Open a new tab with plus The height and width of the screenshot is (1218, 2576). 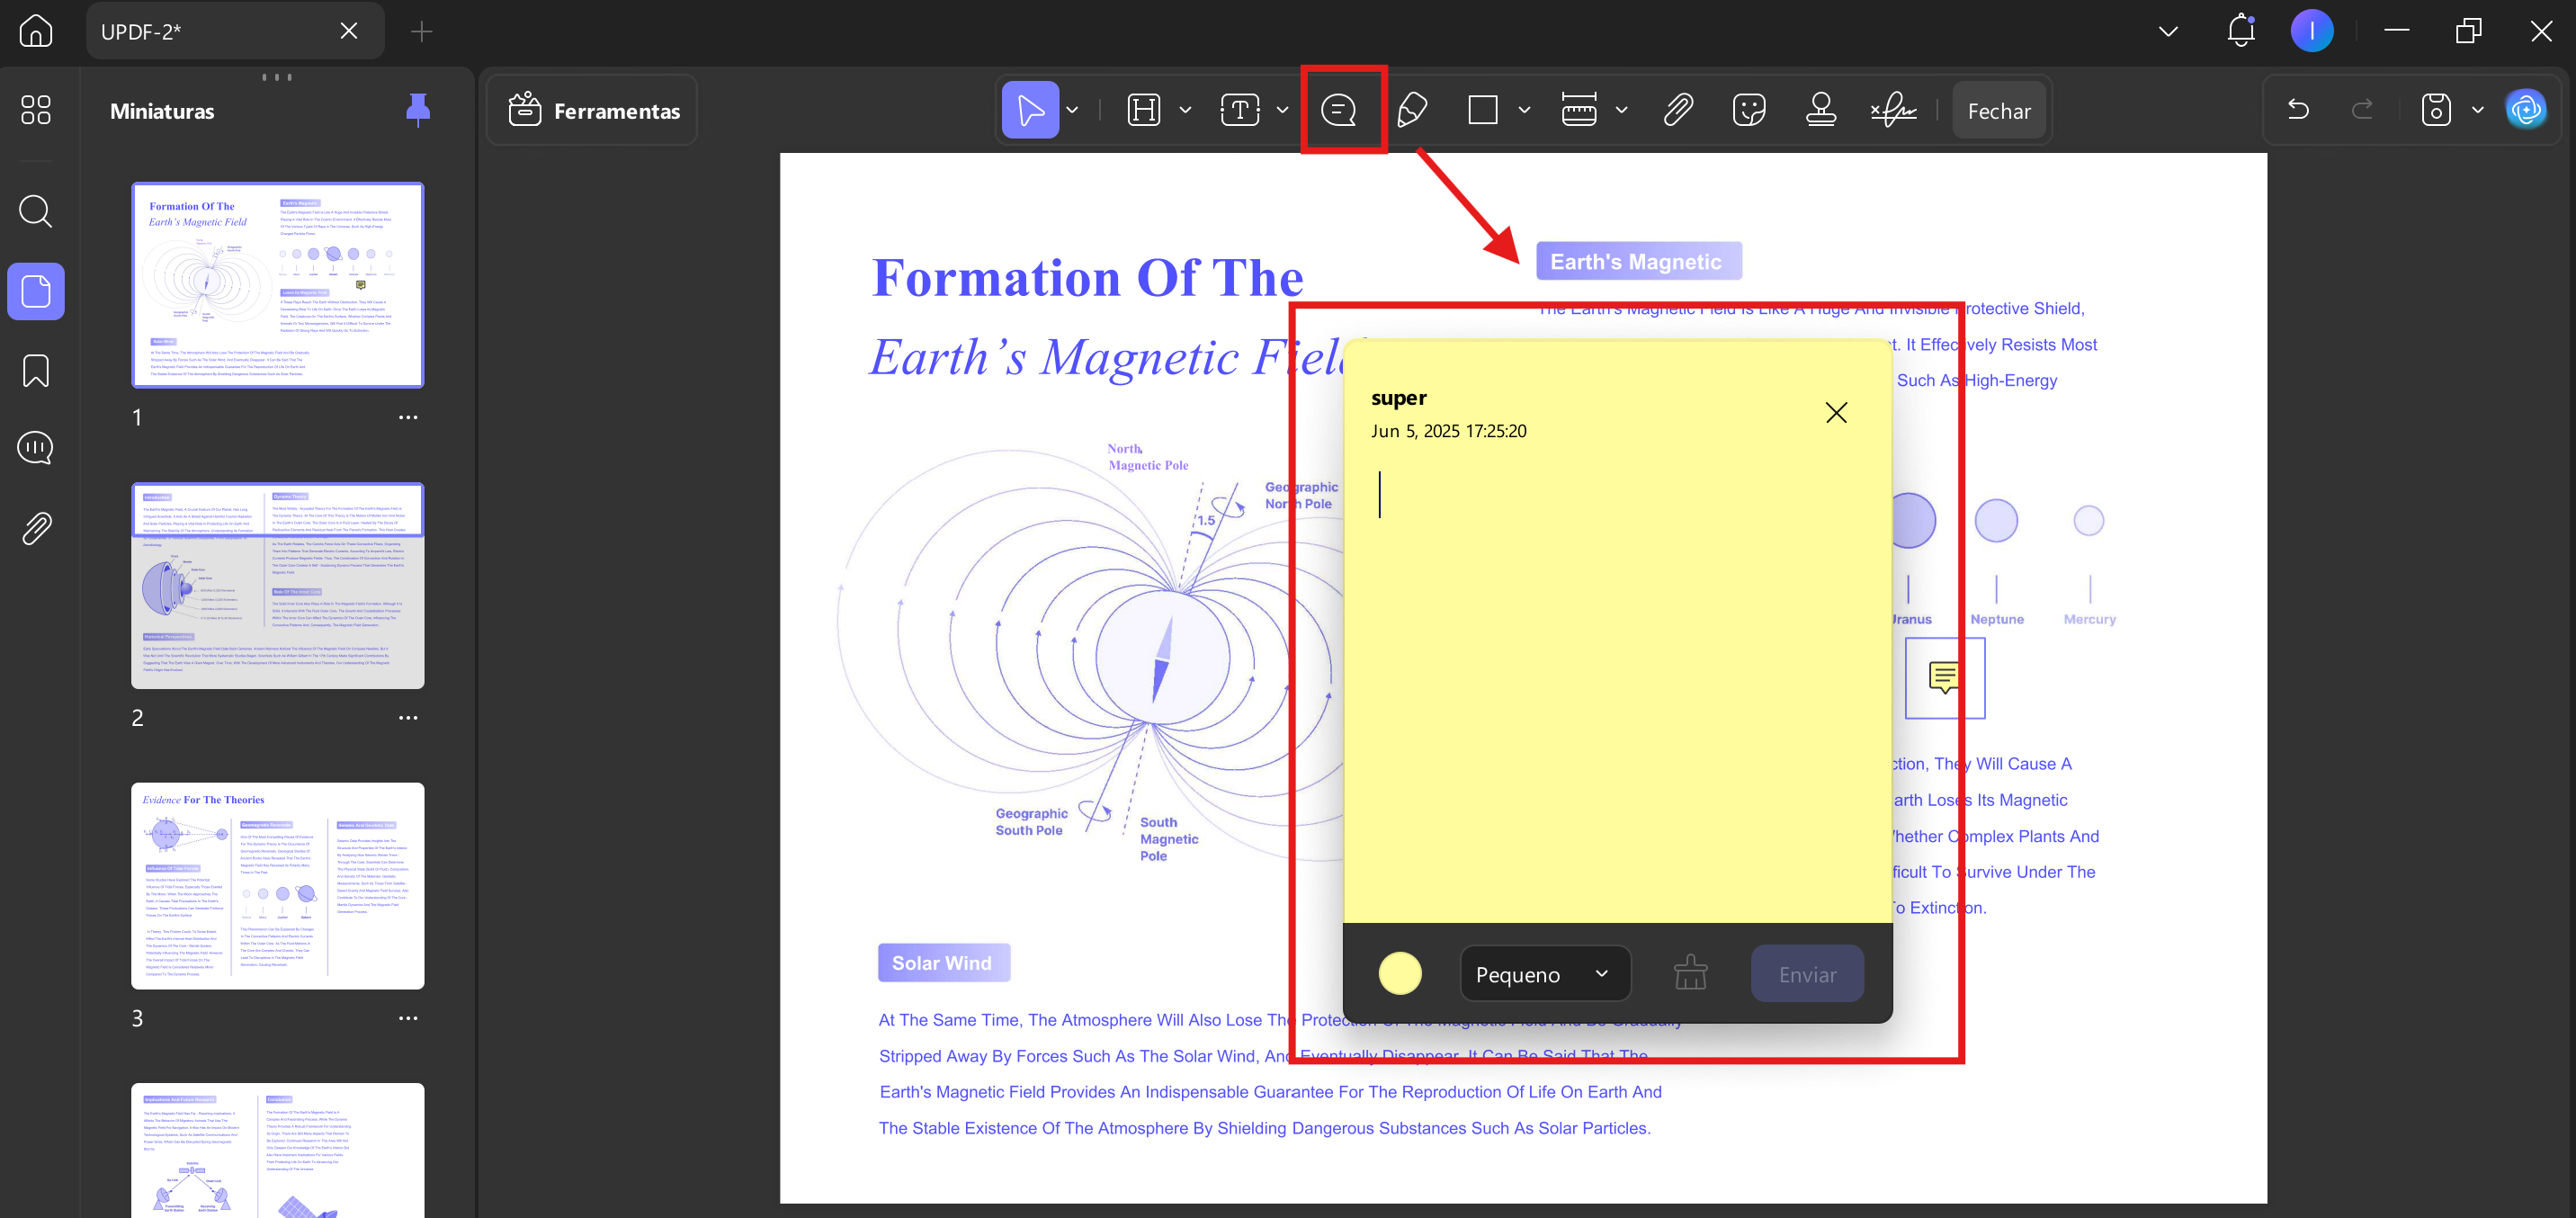click(421, 32)
